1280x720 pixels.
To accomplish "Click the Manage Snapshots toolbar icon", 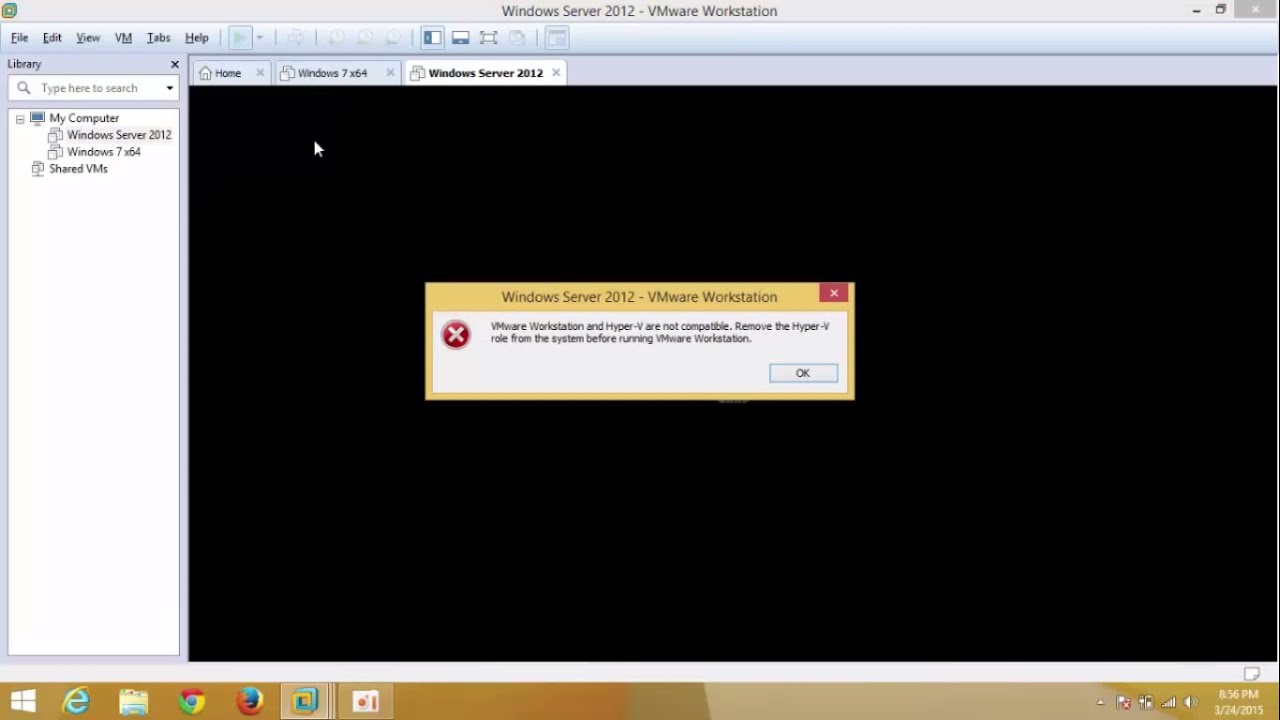I will click(x=393, y=38).
